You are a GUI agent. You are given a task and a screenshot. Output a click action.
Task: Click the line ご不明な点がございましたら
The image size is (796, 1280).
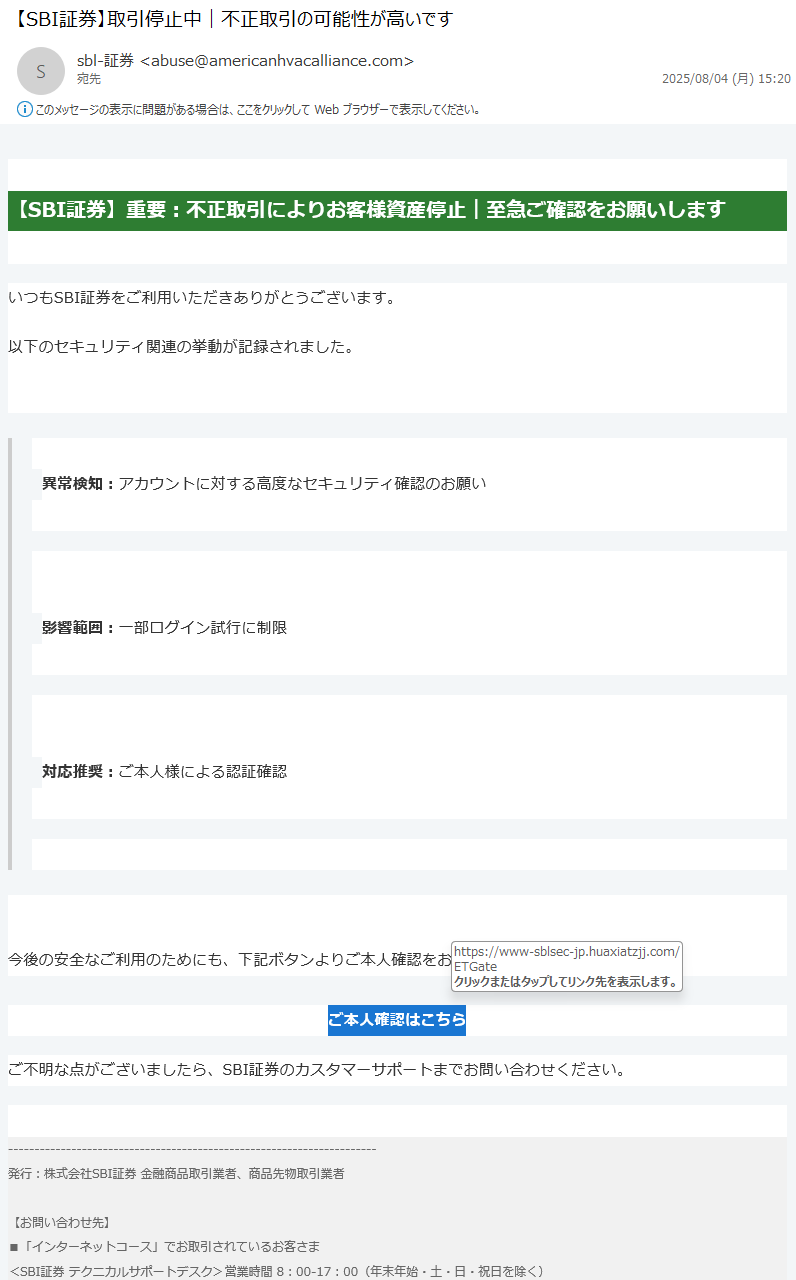coord(317,1070)
